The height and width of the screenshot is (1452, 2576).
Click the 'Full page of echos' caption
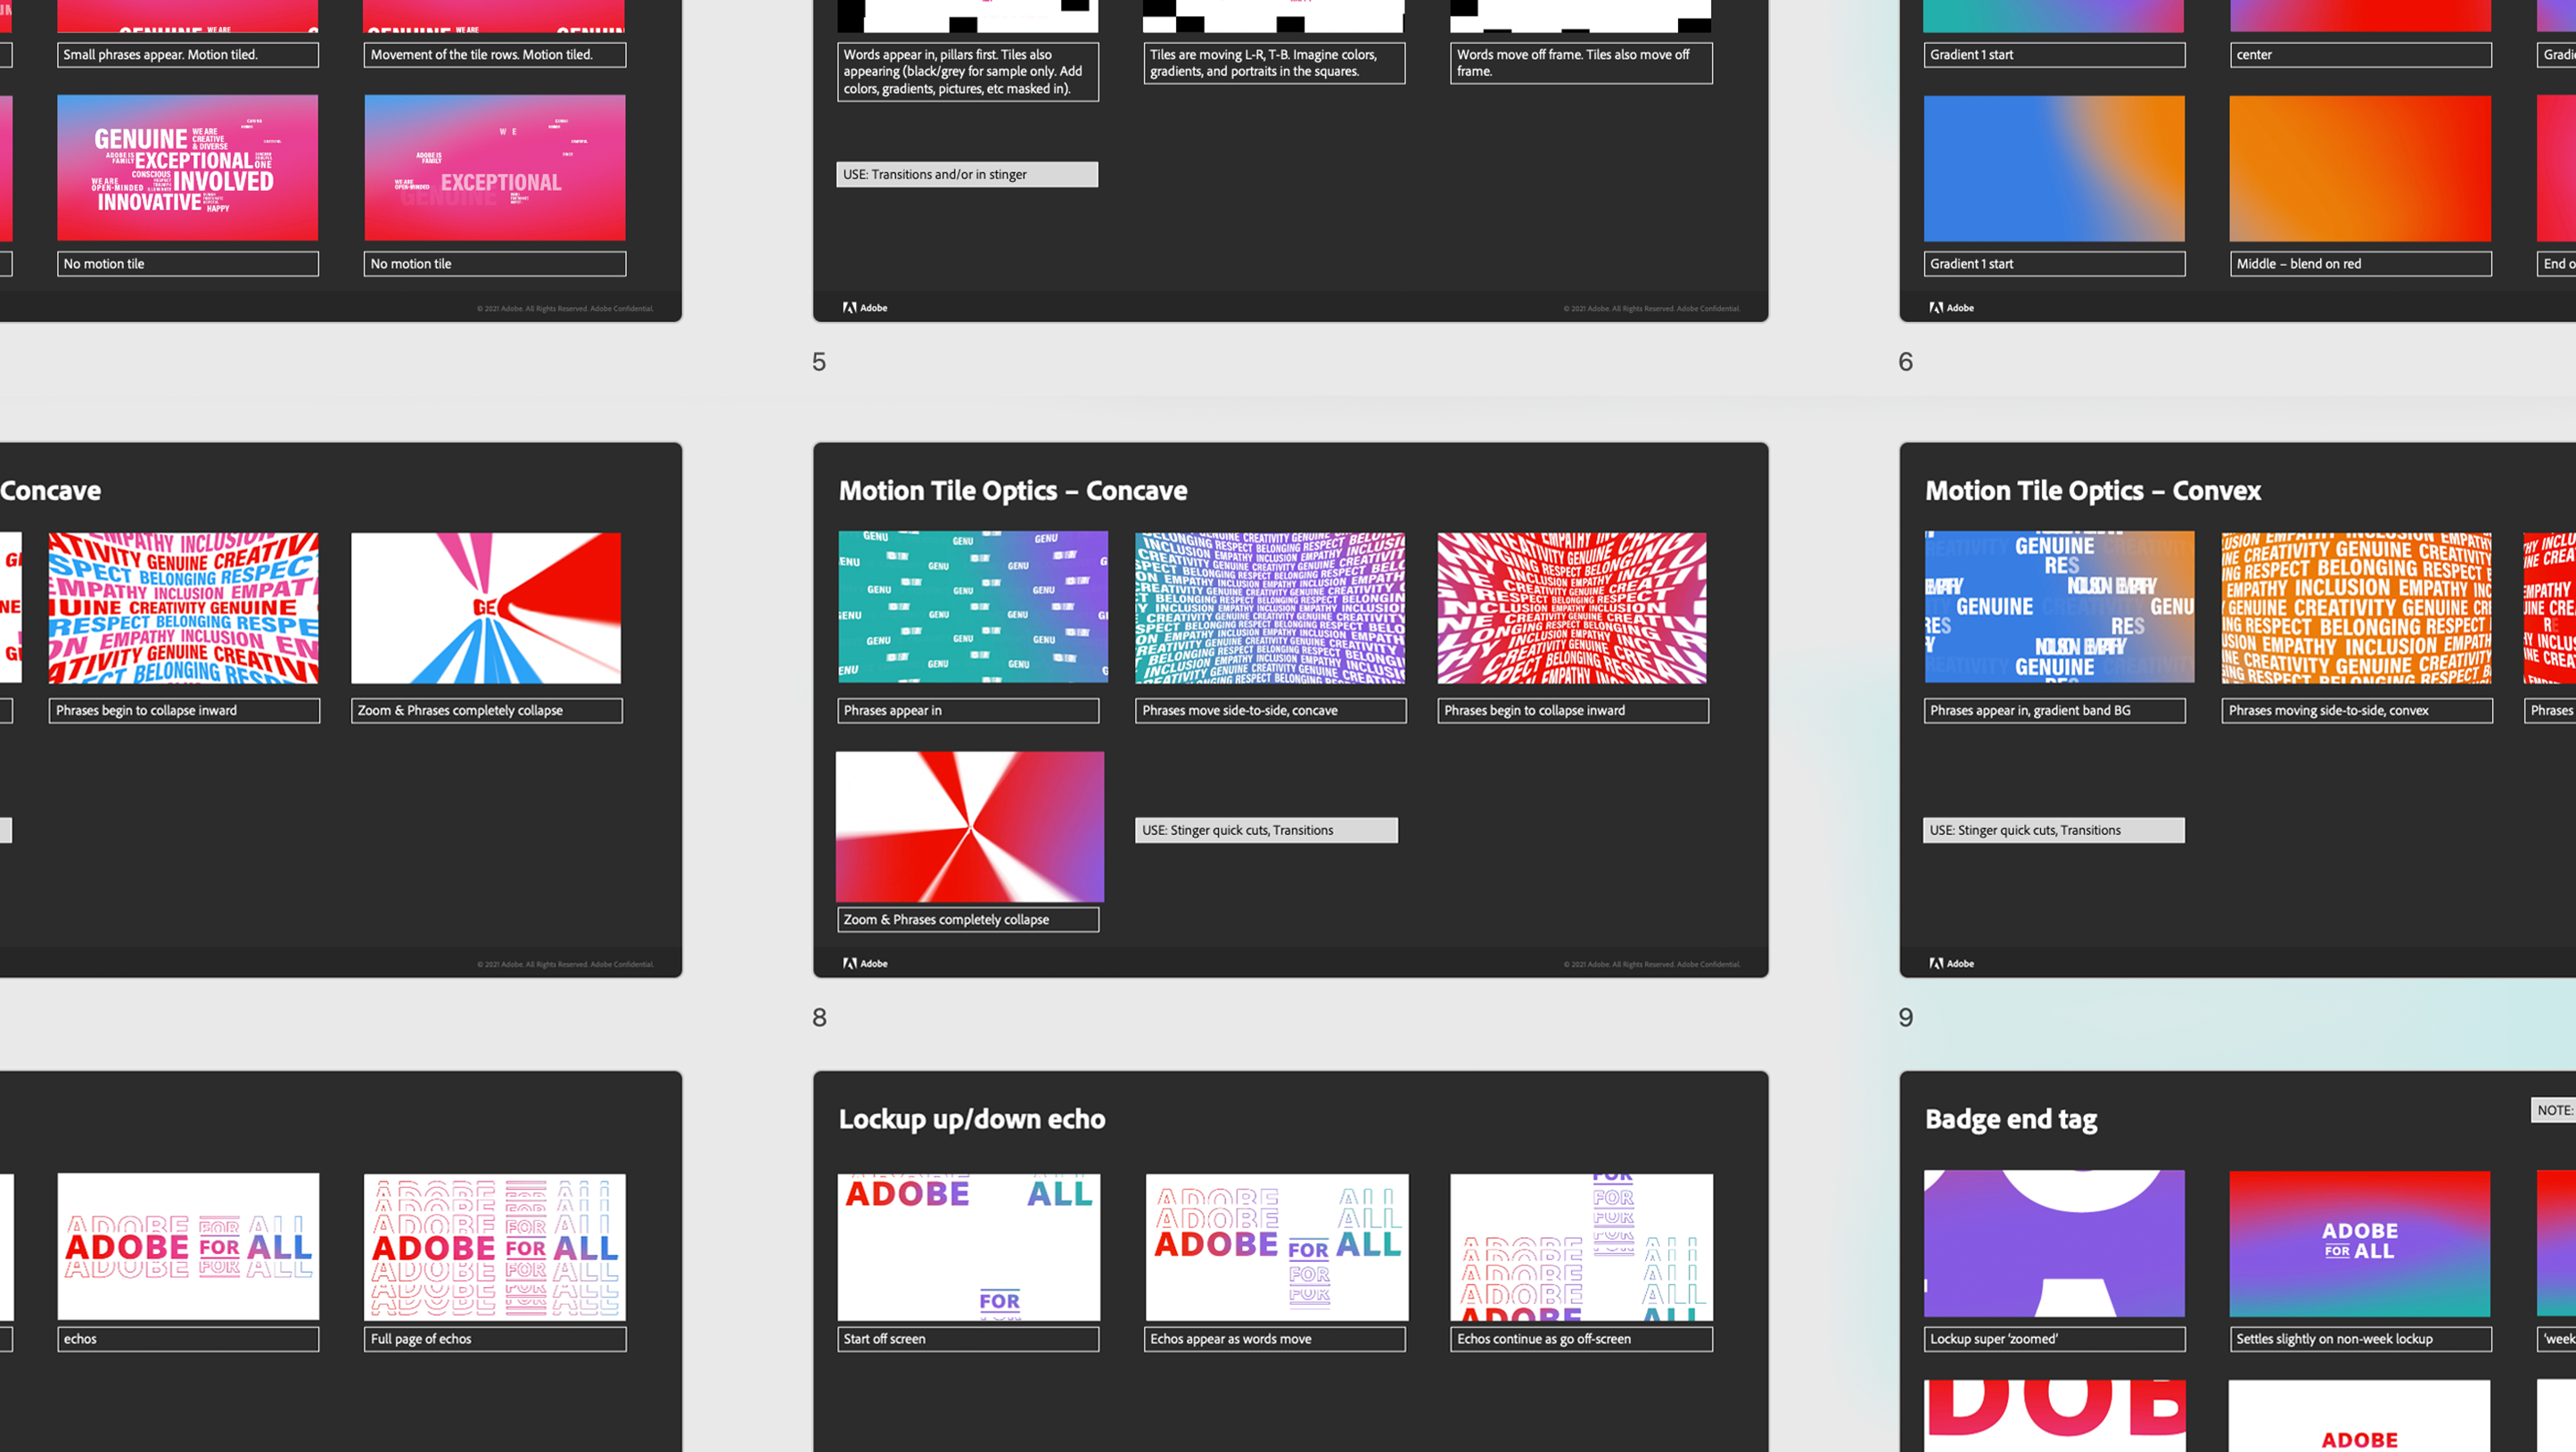pyautogui.click(x=495, y=1338)
